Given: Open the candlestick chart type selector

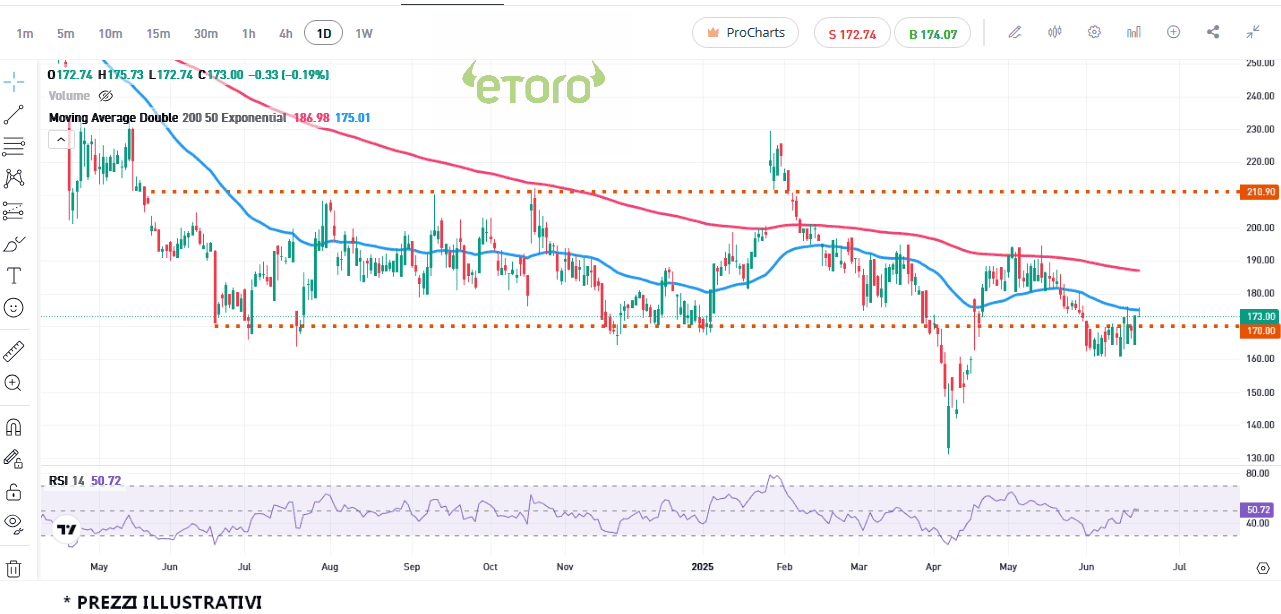Looking at the screenshot, I should pyautogui.click(x=1054, y=32).
